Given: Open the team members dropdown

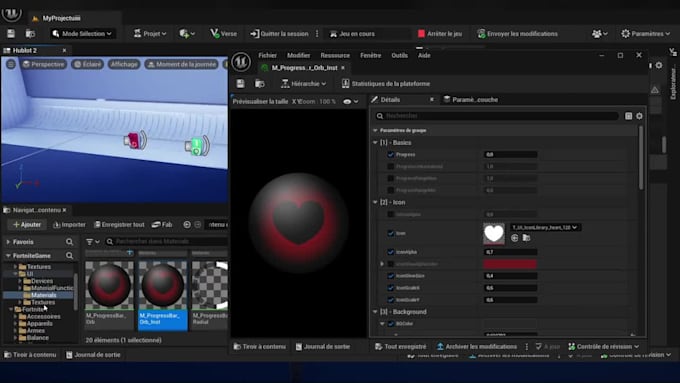Looking at the screenshot, I should (599, 33).
